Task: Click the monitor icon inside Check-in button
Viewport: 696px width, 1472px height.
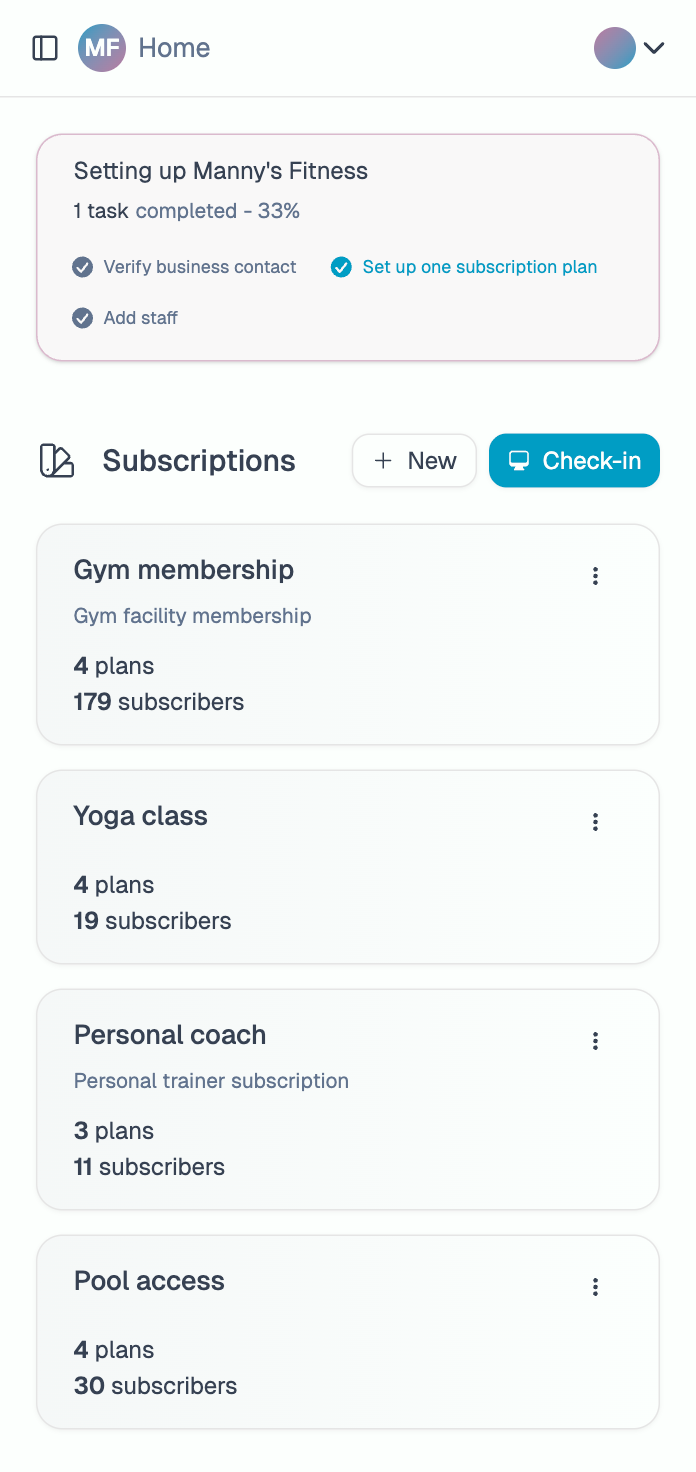Action: tap(518, 460)
